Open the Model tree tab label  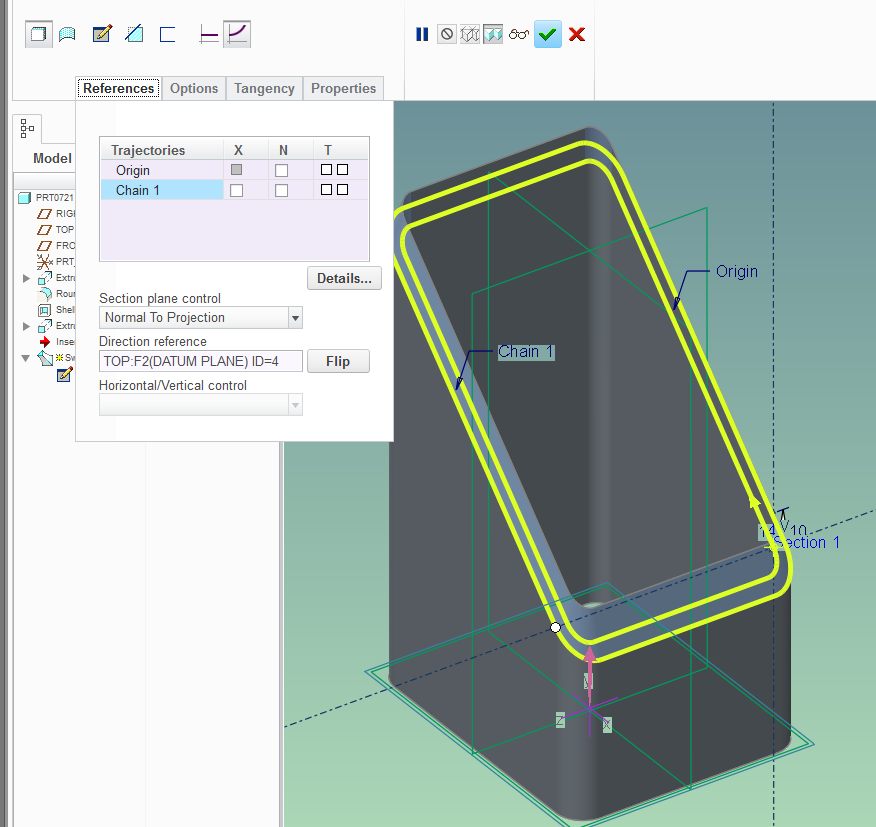52,159
